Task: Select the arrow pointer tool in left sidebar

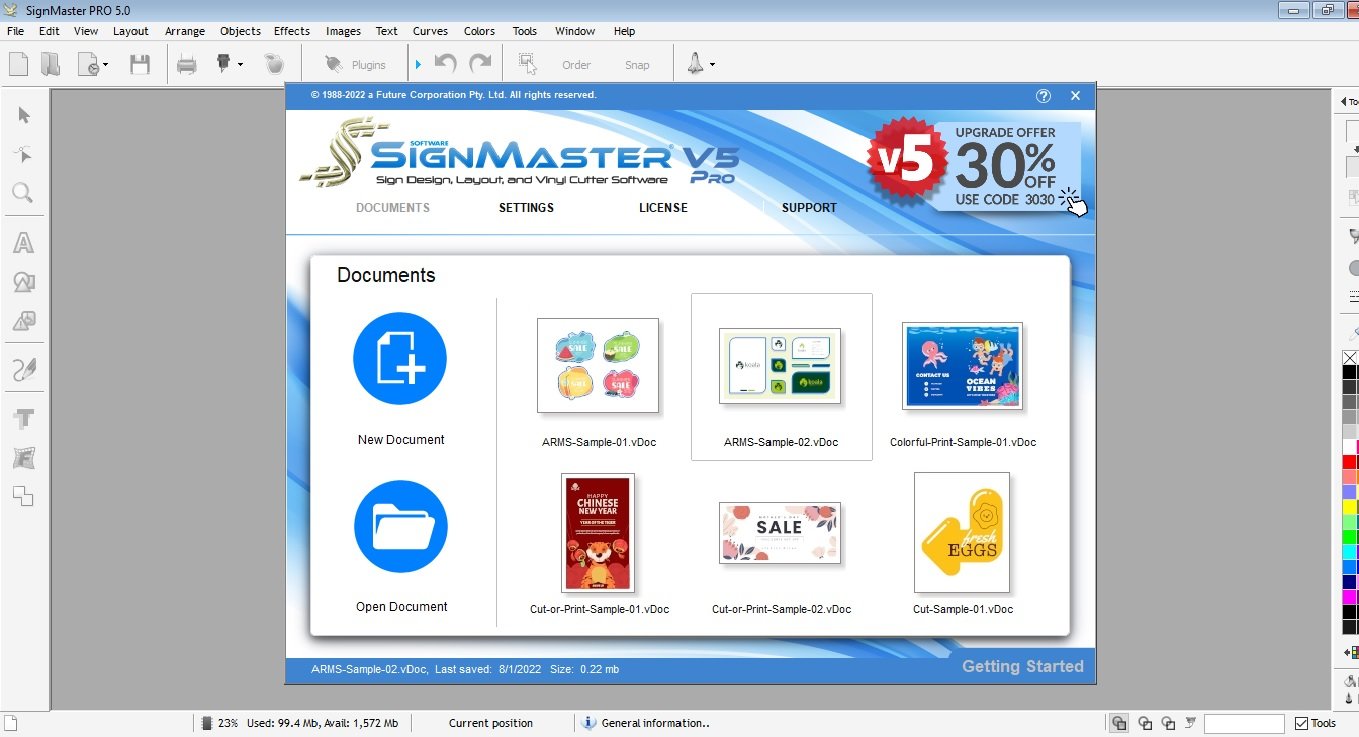Action: coord(24,116)
